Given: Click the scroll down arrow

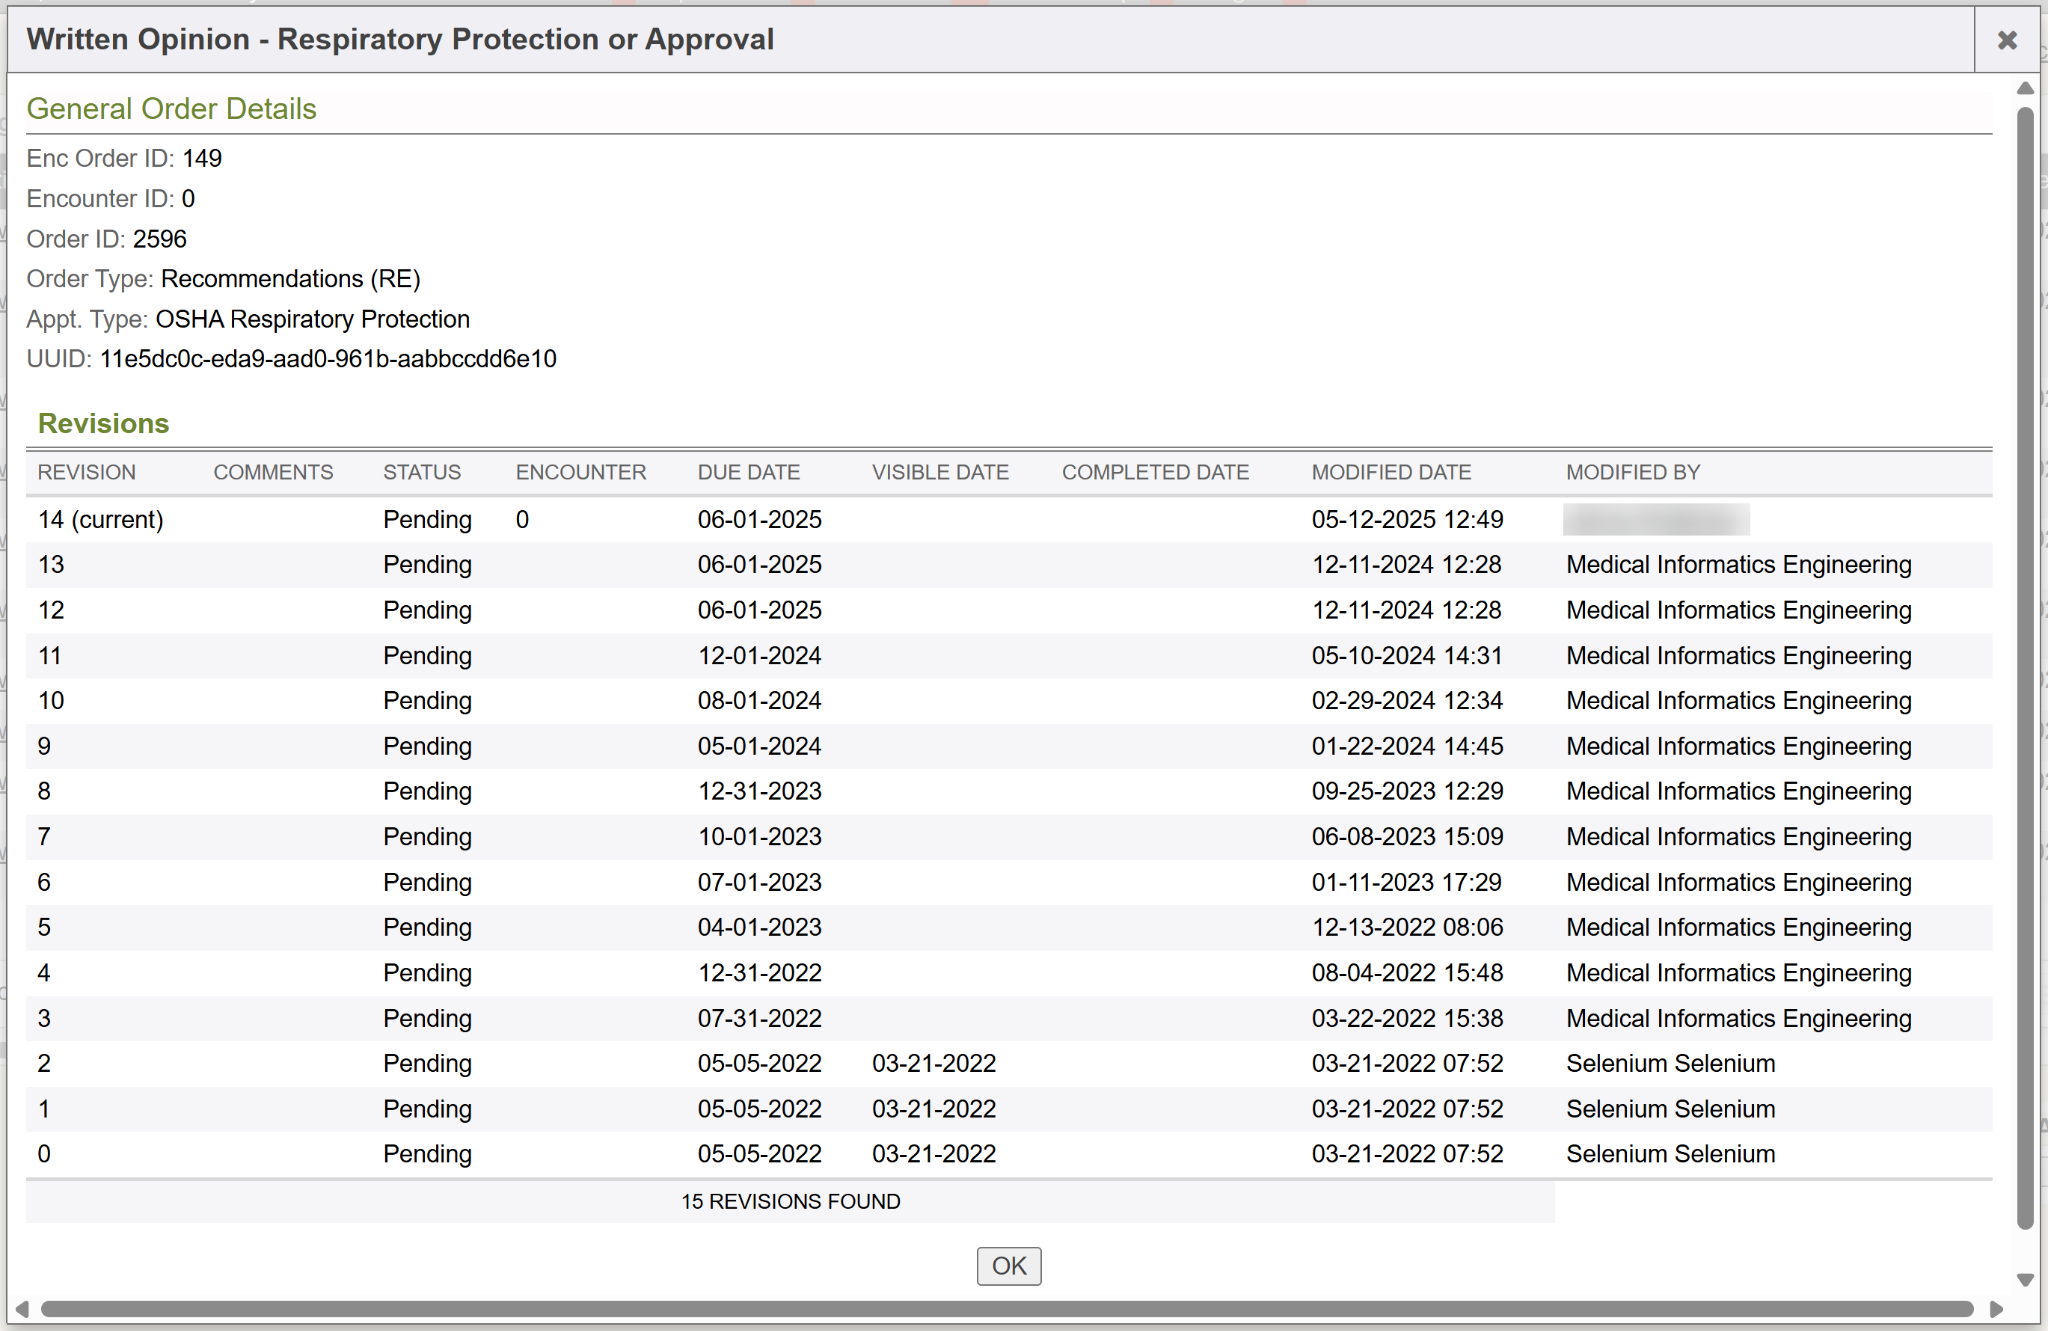Looking at the screenshot, I should (x=2025, y=1280).
